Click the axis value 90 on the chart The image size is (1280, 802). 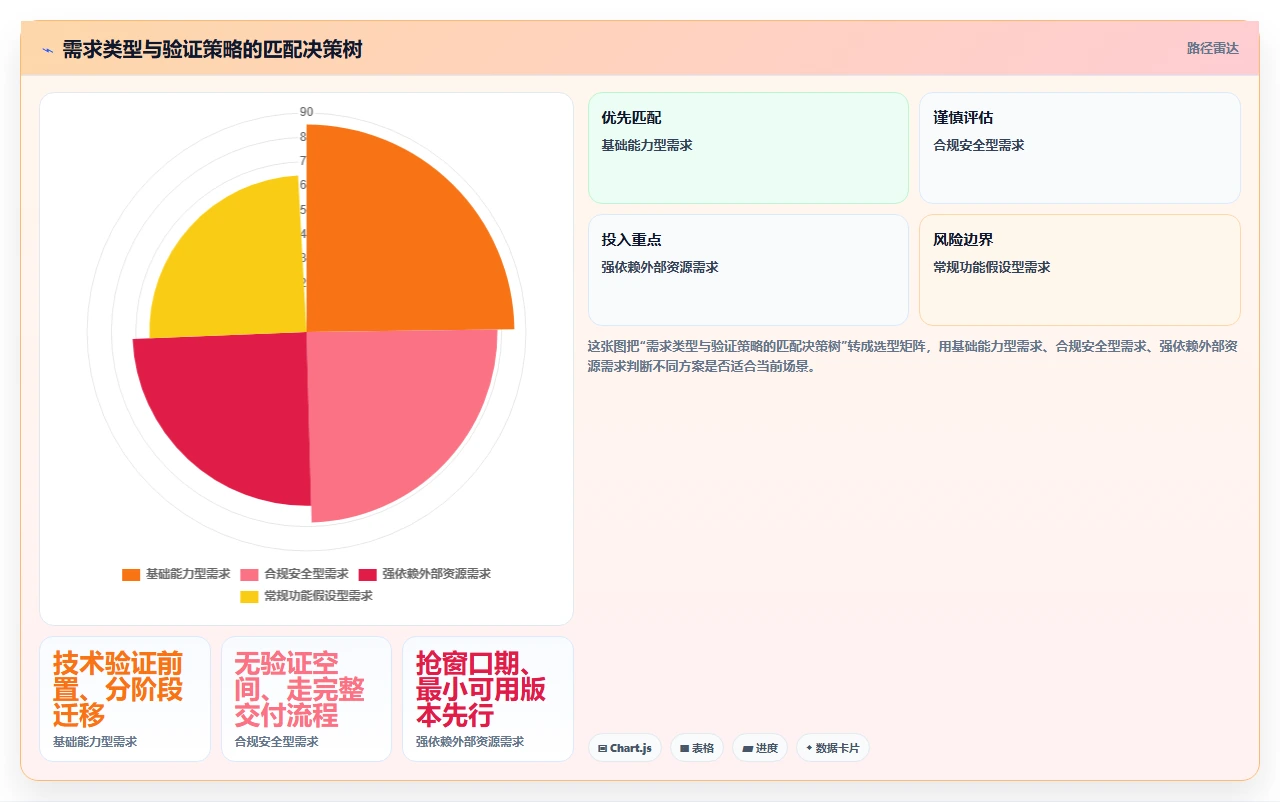point(306,112)
